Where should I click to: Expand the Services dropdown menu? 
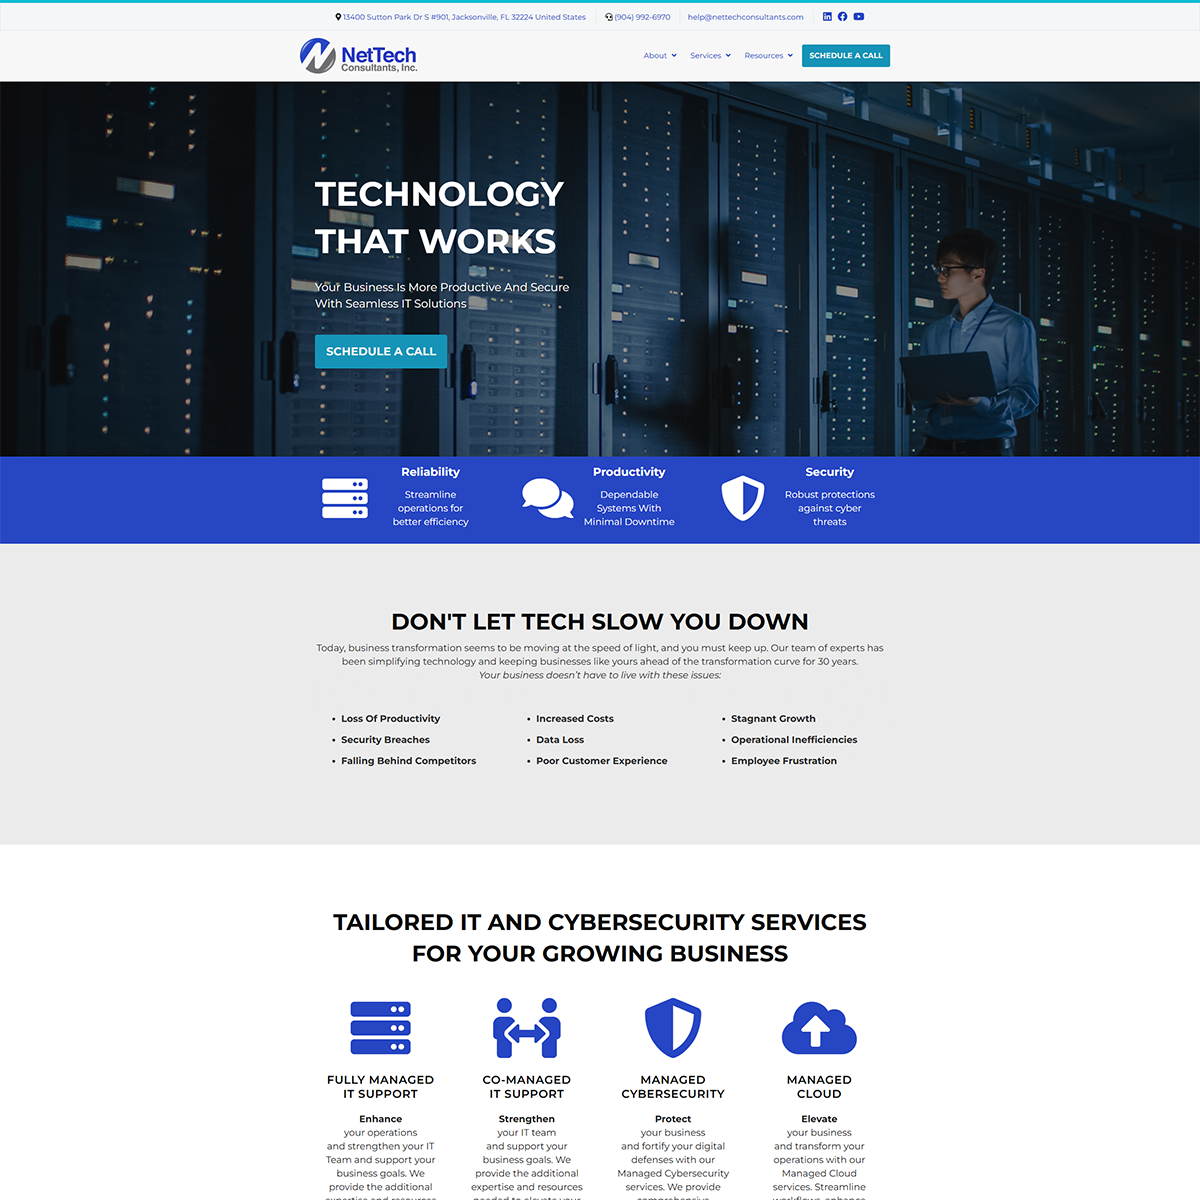(710, 56)
